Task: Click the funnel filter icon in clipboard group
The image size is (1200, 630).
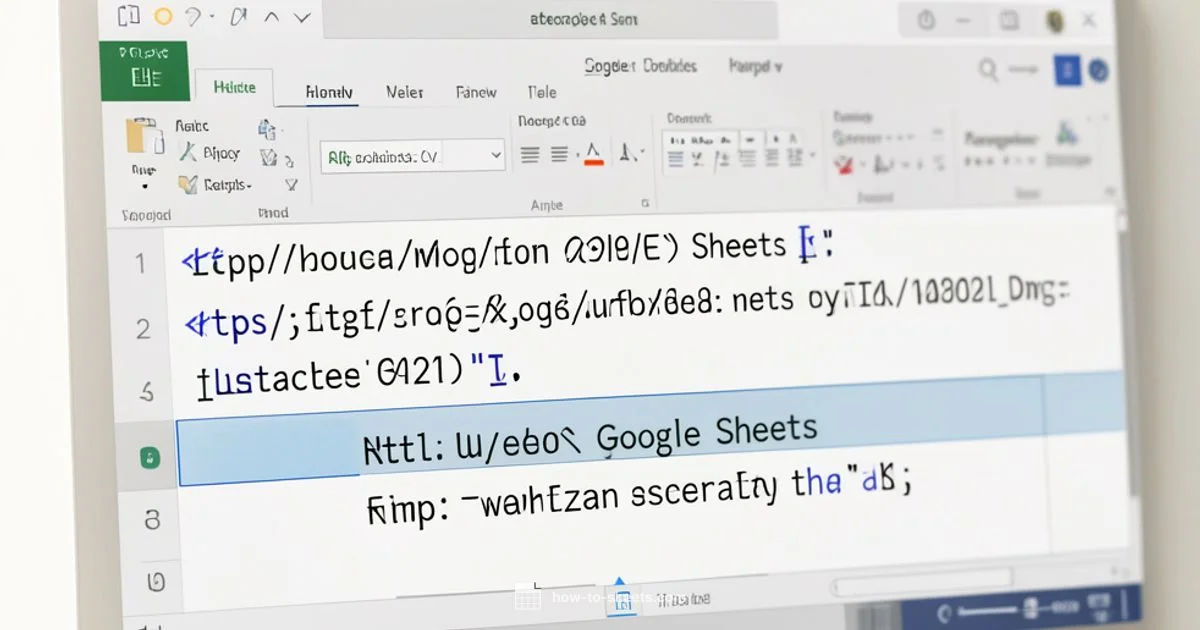Action: point(291,184)
